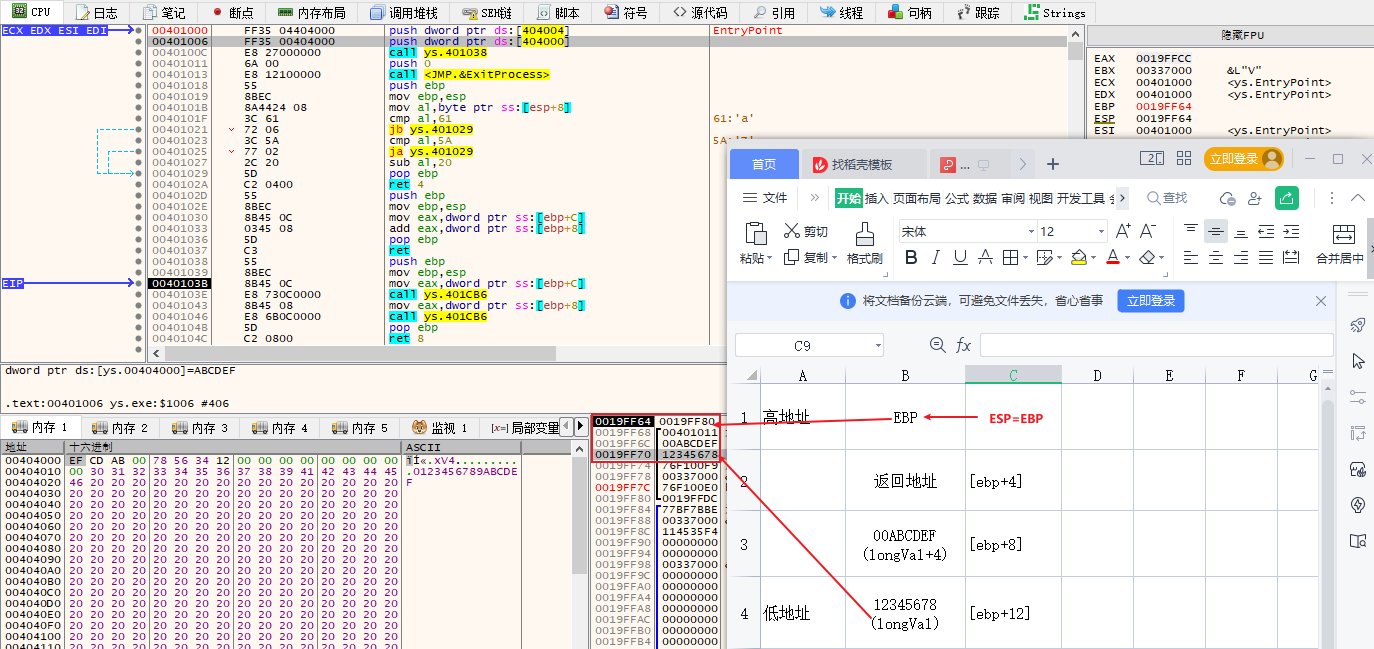
Task: Click the disassembly pane vertical scrollbar
Action: (1076, 190)
